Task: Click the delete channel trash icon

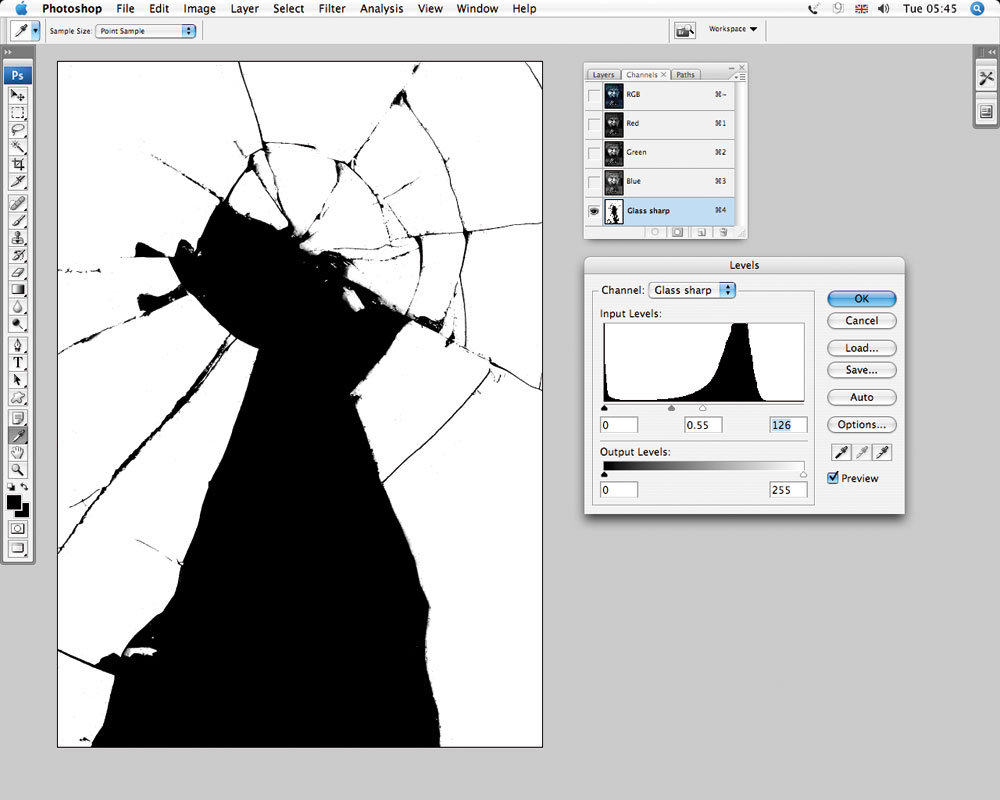Action: click(x=723, y=232)
